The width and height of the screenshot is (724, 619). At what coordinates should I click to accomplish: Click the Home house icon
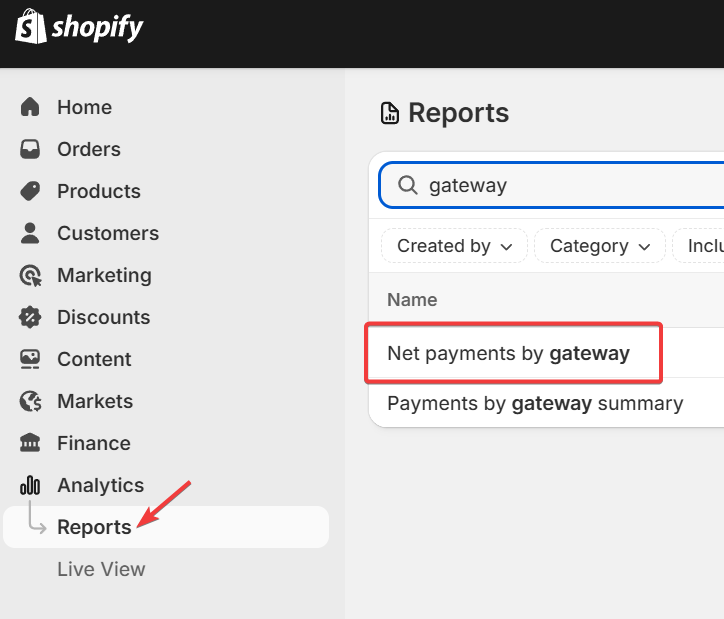[x=30, y=107]
